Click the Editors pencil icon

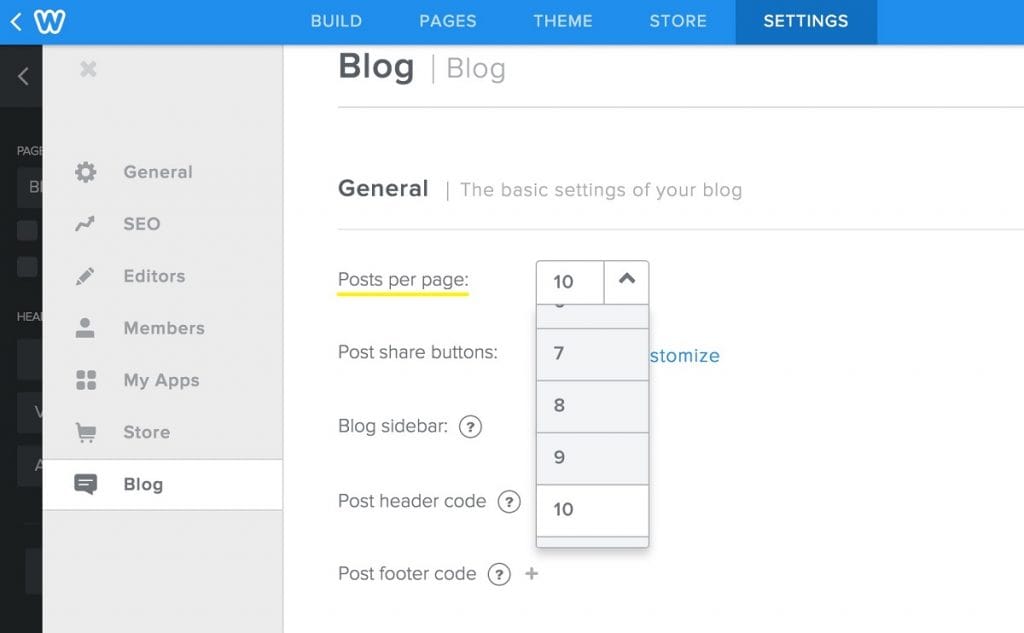coord(85,276)
